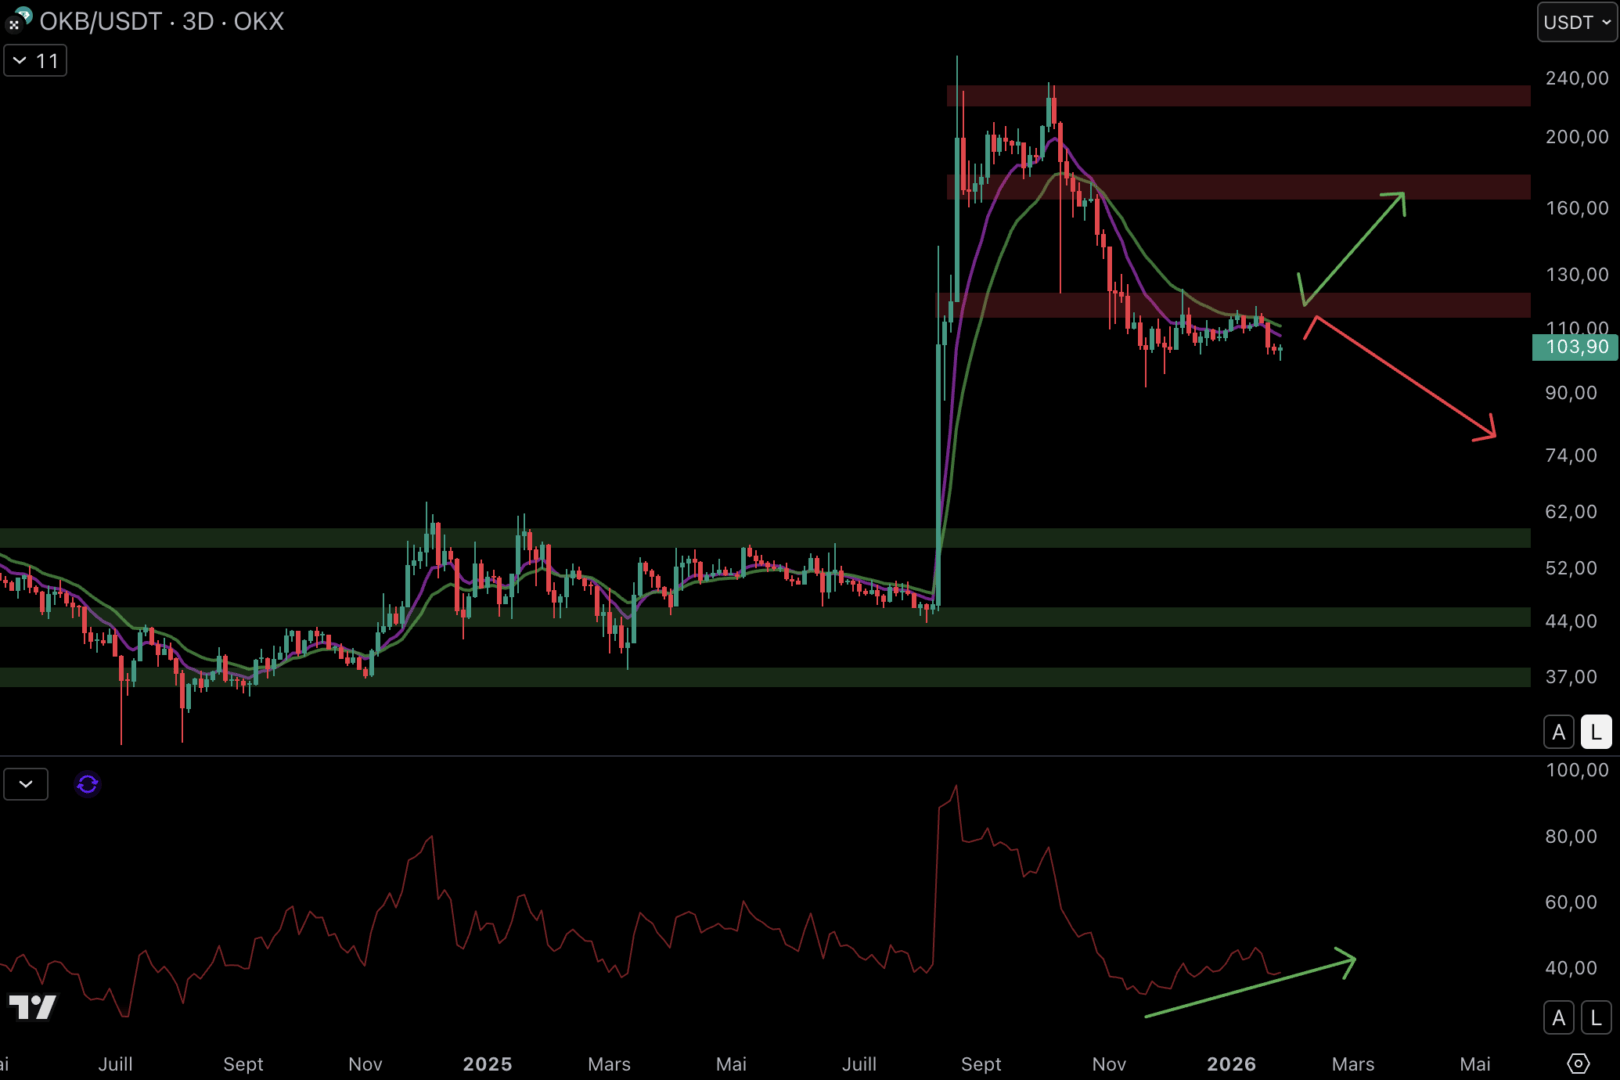Toggle auto scale A on indicator pane

(x=1558, y=1018)
